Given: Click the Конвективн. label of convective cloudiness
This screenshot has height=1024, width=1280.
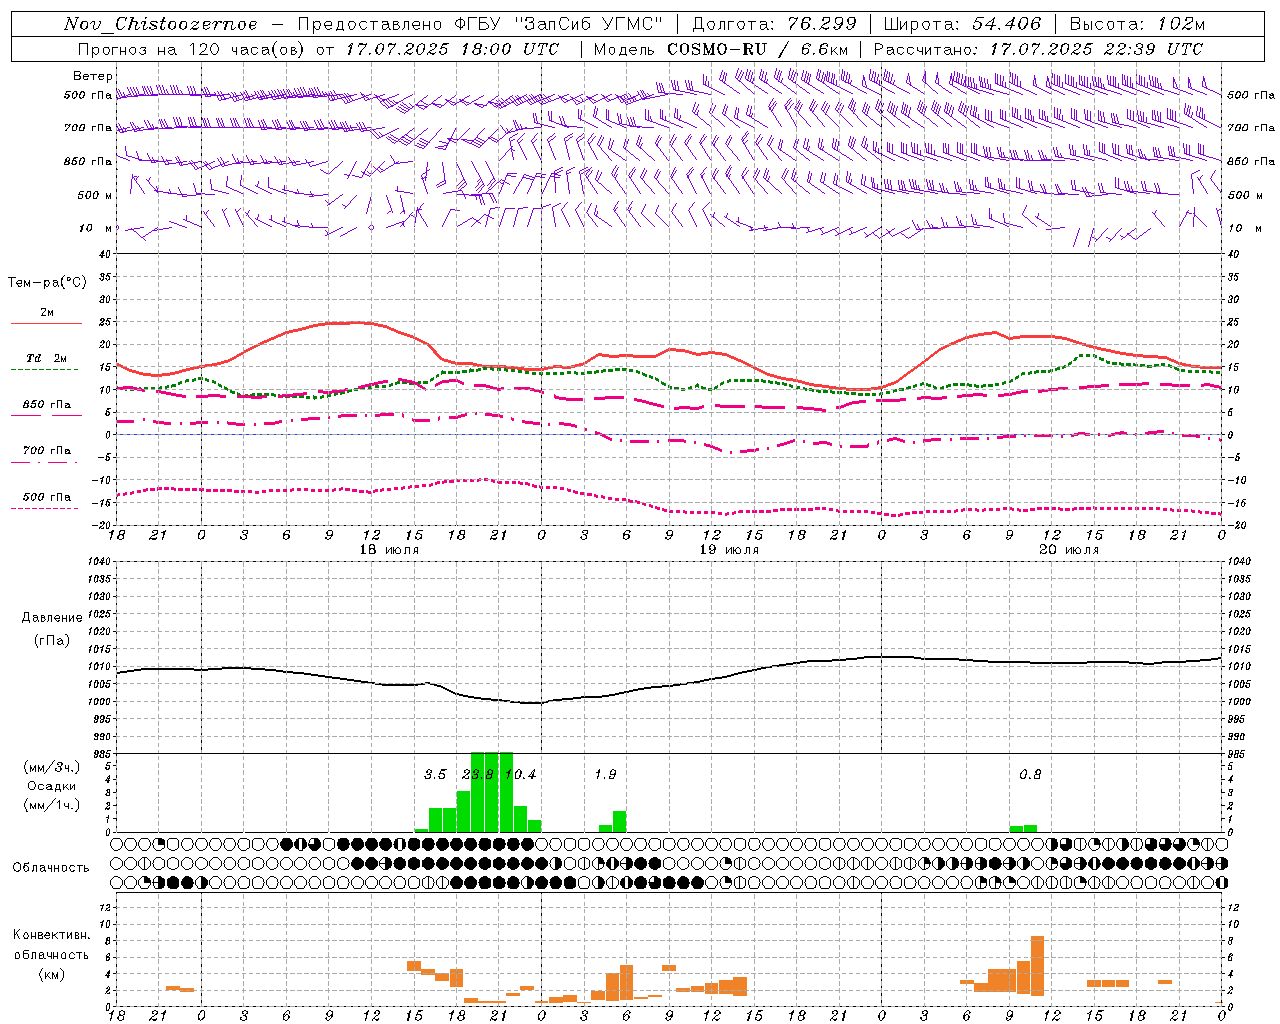Looking at the screenshot, I should [x=52, y=935].
